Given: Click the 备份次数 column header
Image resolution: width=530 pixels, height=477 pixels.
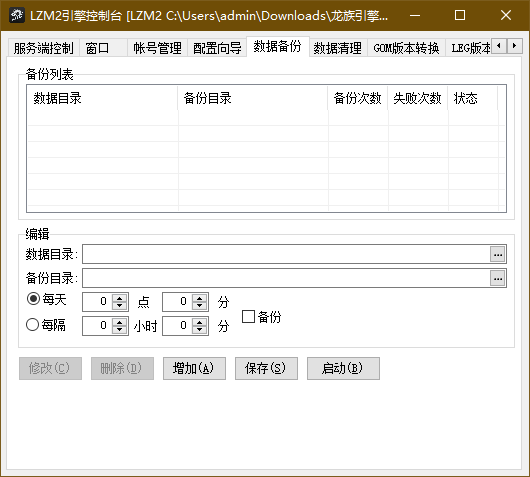Looking at the screenshot, I should point(358,98).
